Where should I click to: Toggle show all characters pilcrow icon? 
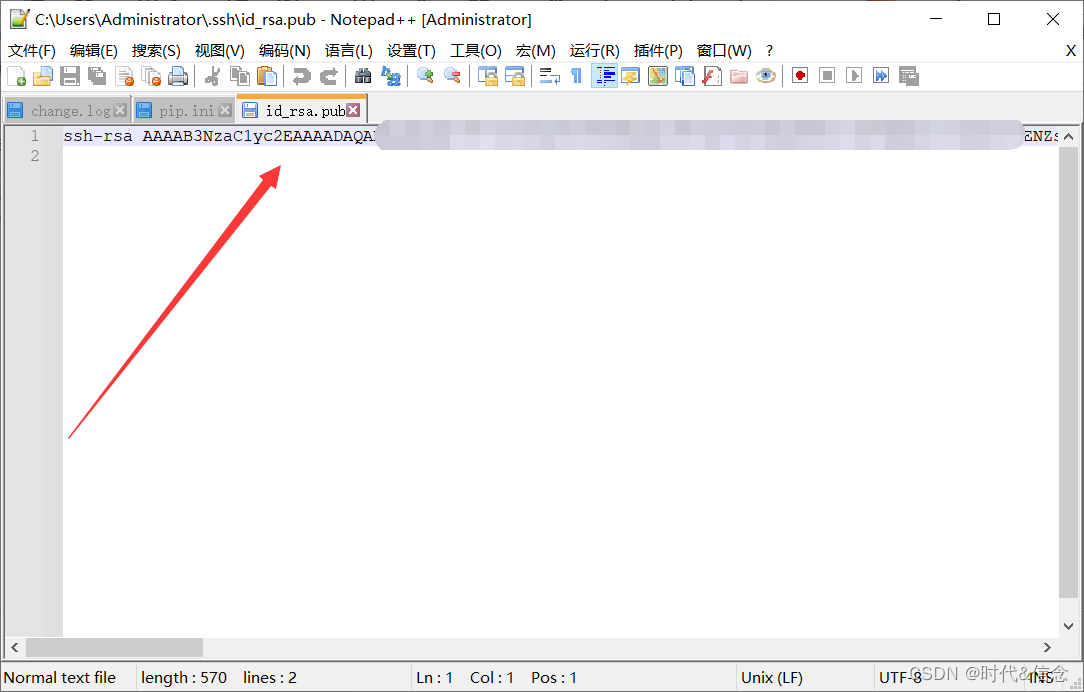(576, 76)
